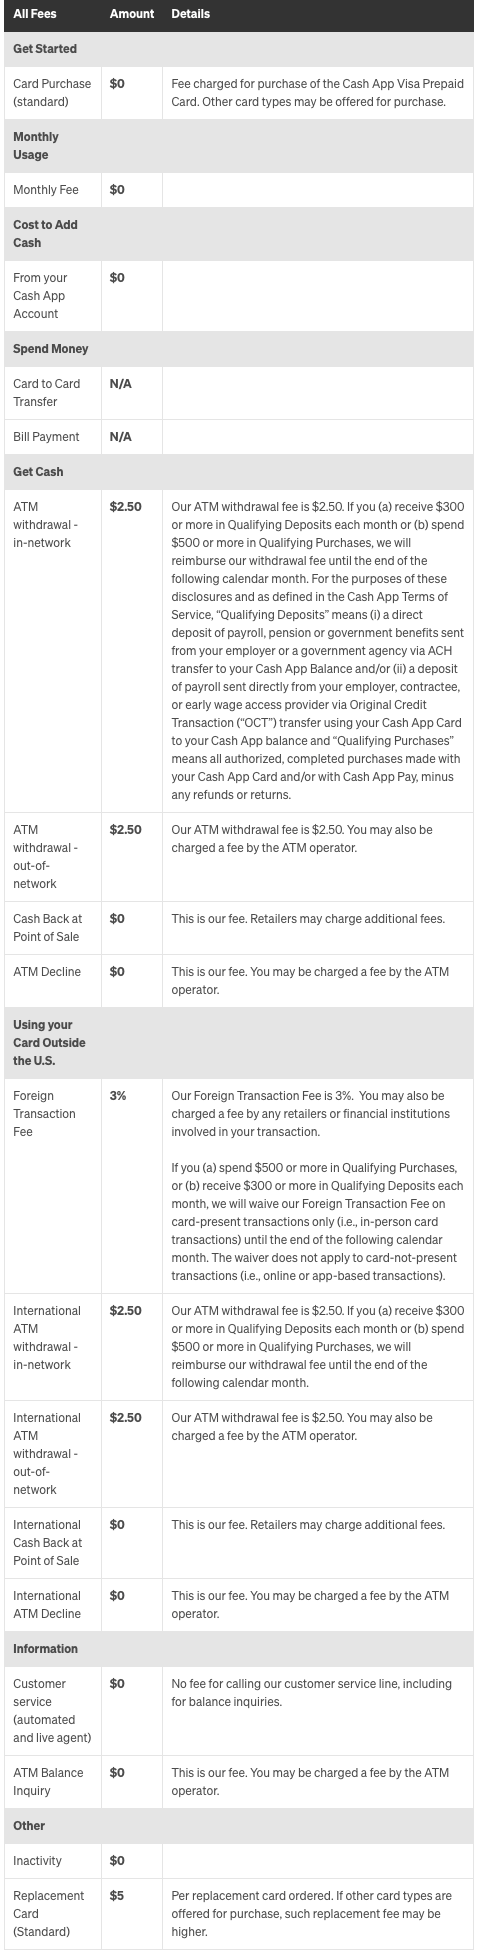The image size is (482, 1958).
Task: Click the Card Purchase (standard) fee label
Action: 52,93
